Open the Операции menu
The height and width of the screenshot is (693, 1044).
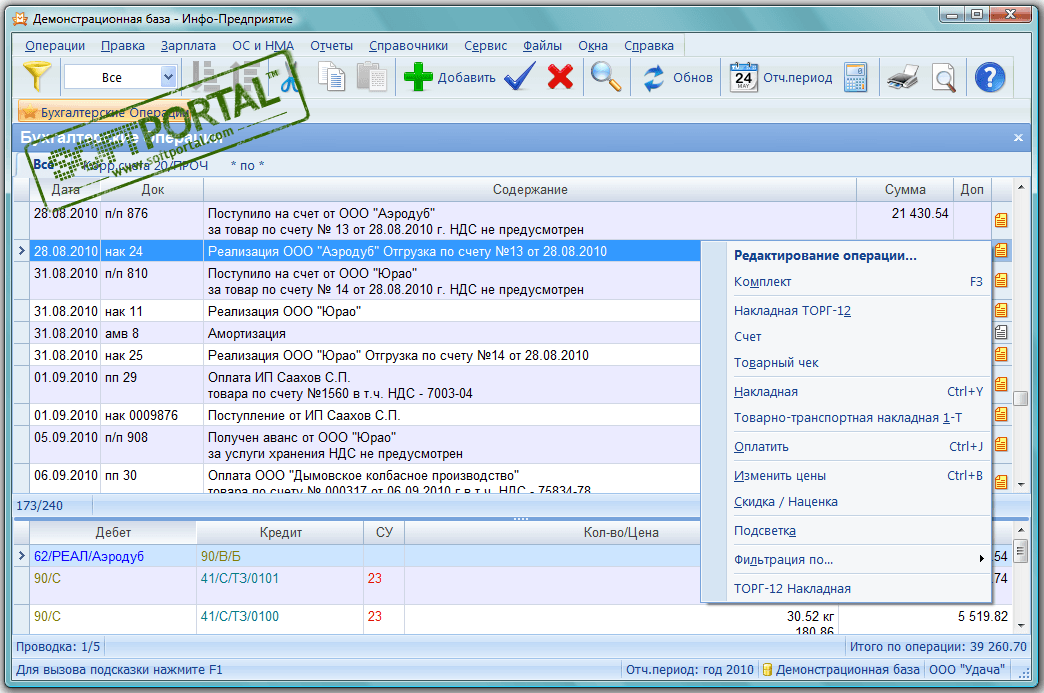click(55, 46)
